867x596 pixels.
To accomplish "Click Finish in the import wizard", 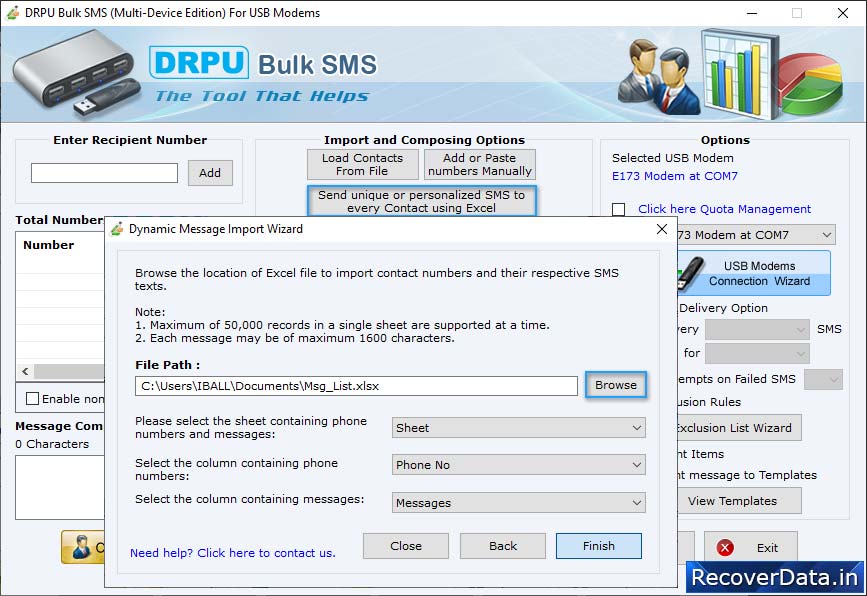I will click(599, 546).
